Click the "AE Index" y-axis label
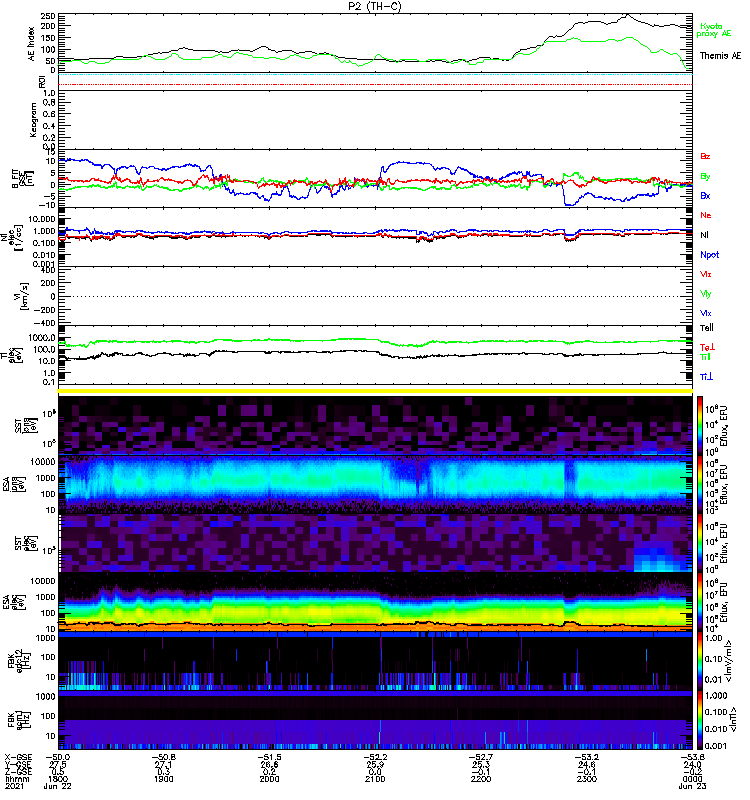750x800 pixels. coord(32,44)
